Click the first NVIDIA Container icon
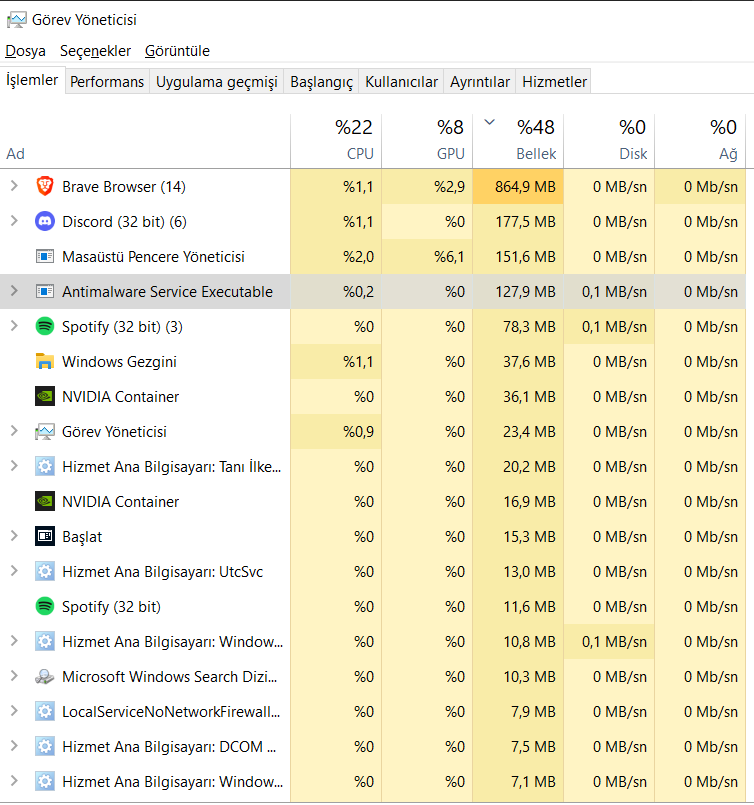 point(45,397)
